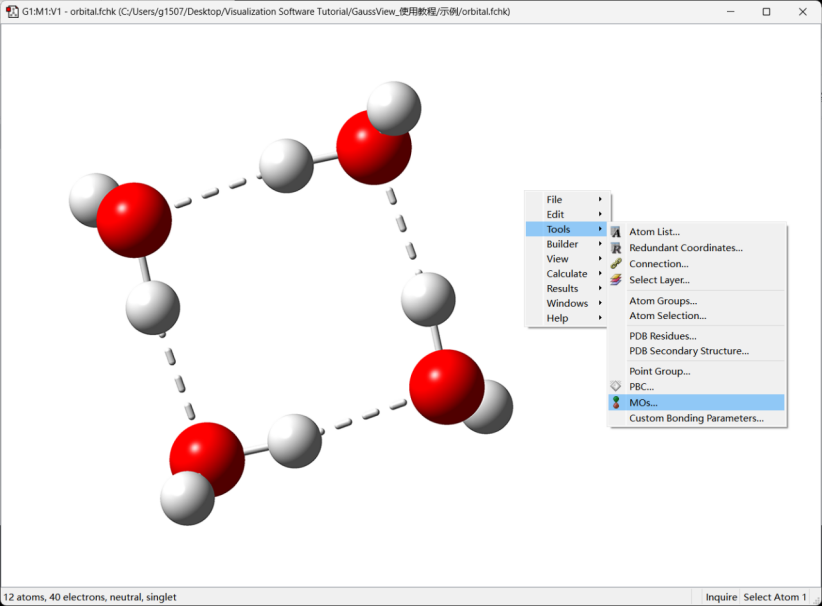Viewport: 822px width, 606px height.
Task: Click the Inquire status bar button
Action: point(721,597)
